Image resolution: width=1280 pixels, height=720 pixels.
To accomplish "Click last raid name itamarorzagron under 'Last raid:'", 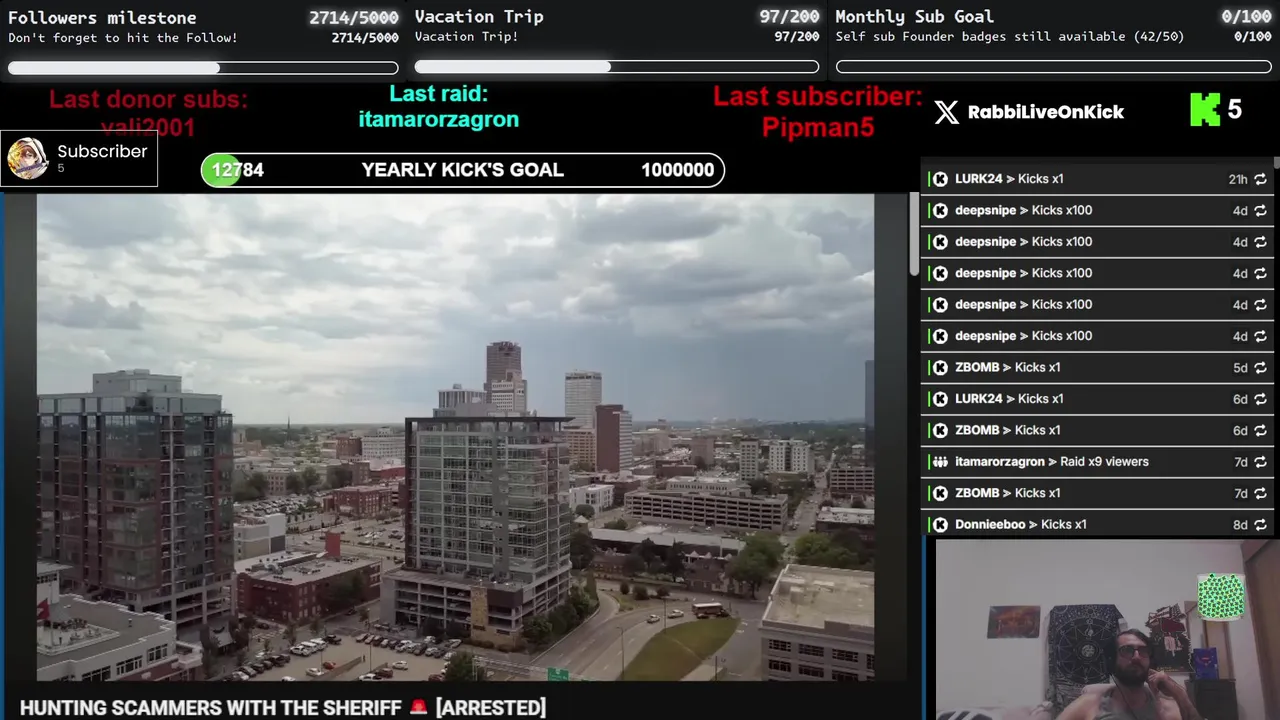I will click(439, 119).
